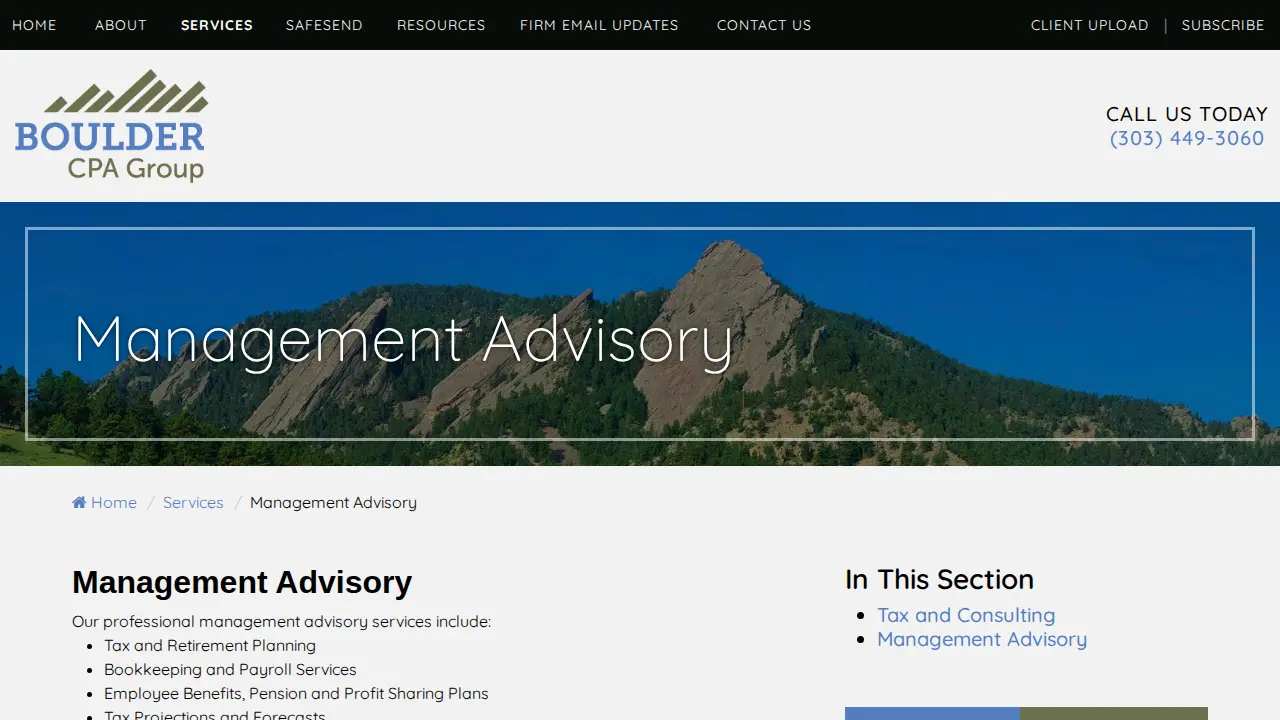The width and height of the screenshot is (1280, 720).
Task: Open the About menu item
Action: click(121, 25)
